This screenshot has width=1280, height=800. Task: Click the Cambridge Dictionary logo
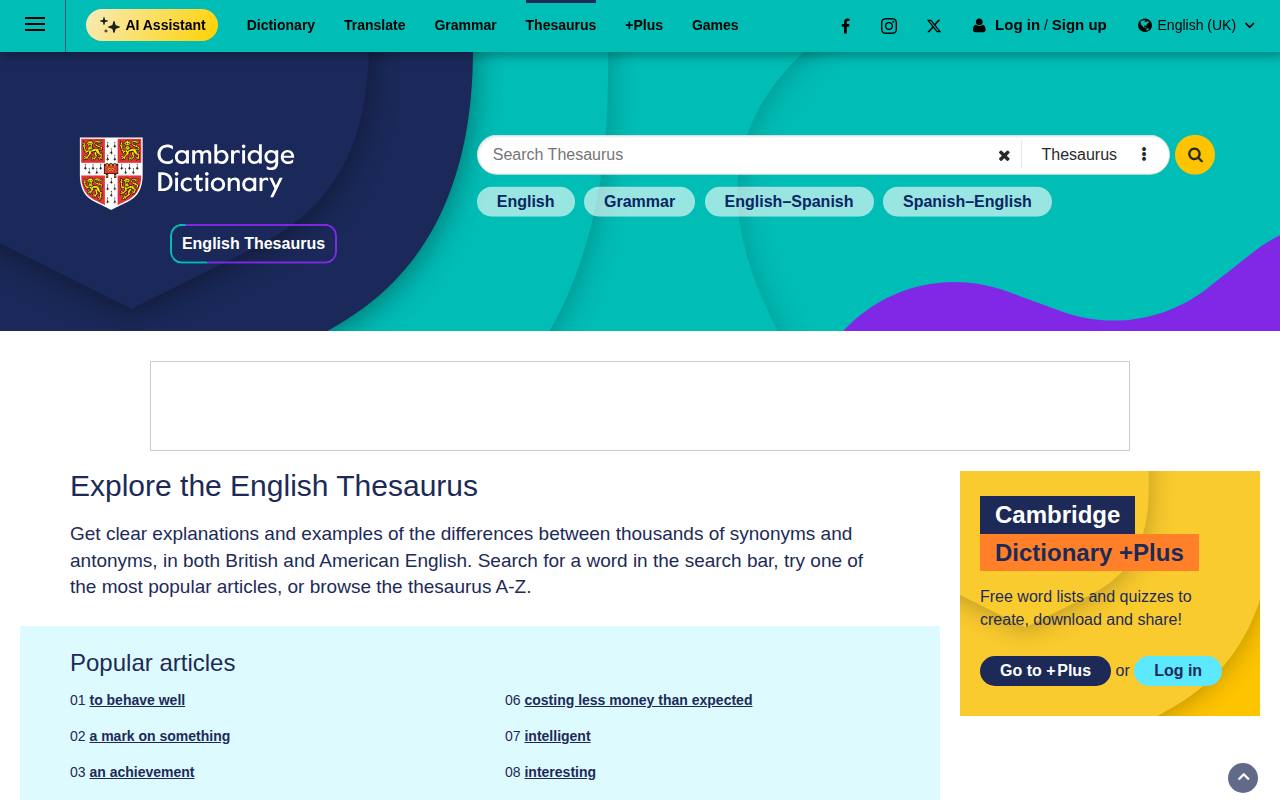pos(187,172)
